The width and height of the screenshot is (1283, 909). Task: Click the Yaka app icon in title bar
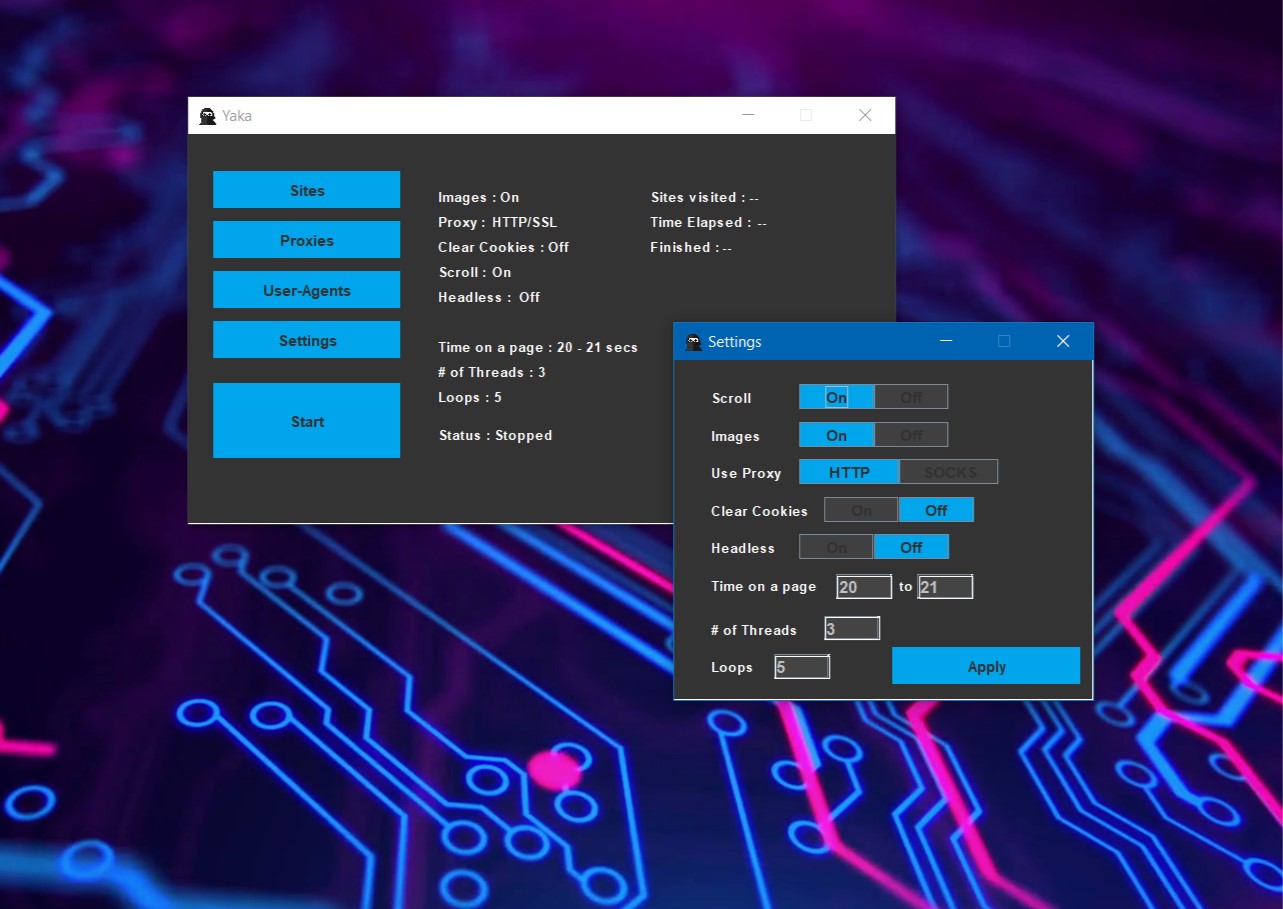tap(208, 116)
